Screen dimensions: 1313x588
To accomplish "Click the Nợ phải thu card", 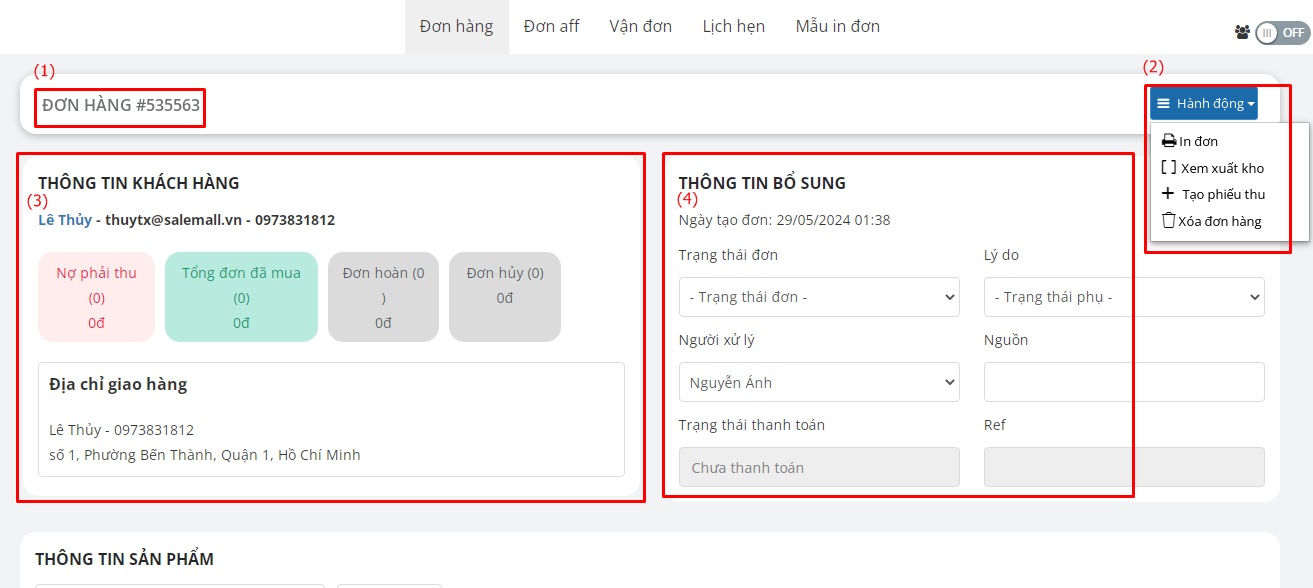I will pos(96,297).
